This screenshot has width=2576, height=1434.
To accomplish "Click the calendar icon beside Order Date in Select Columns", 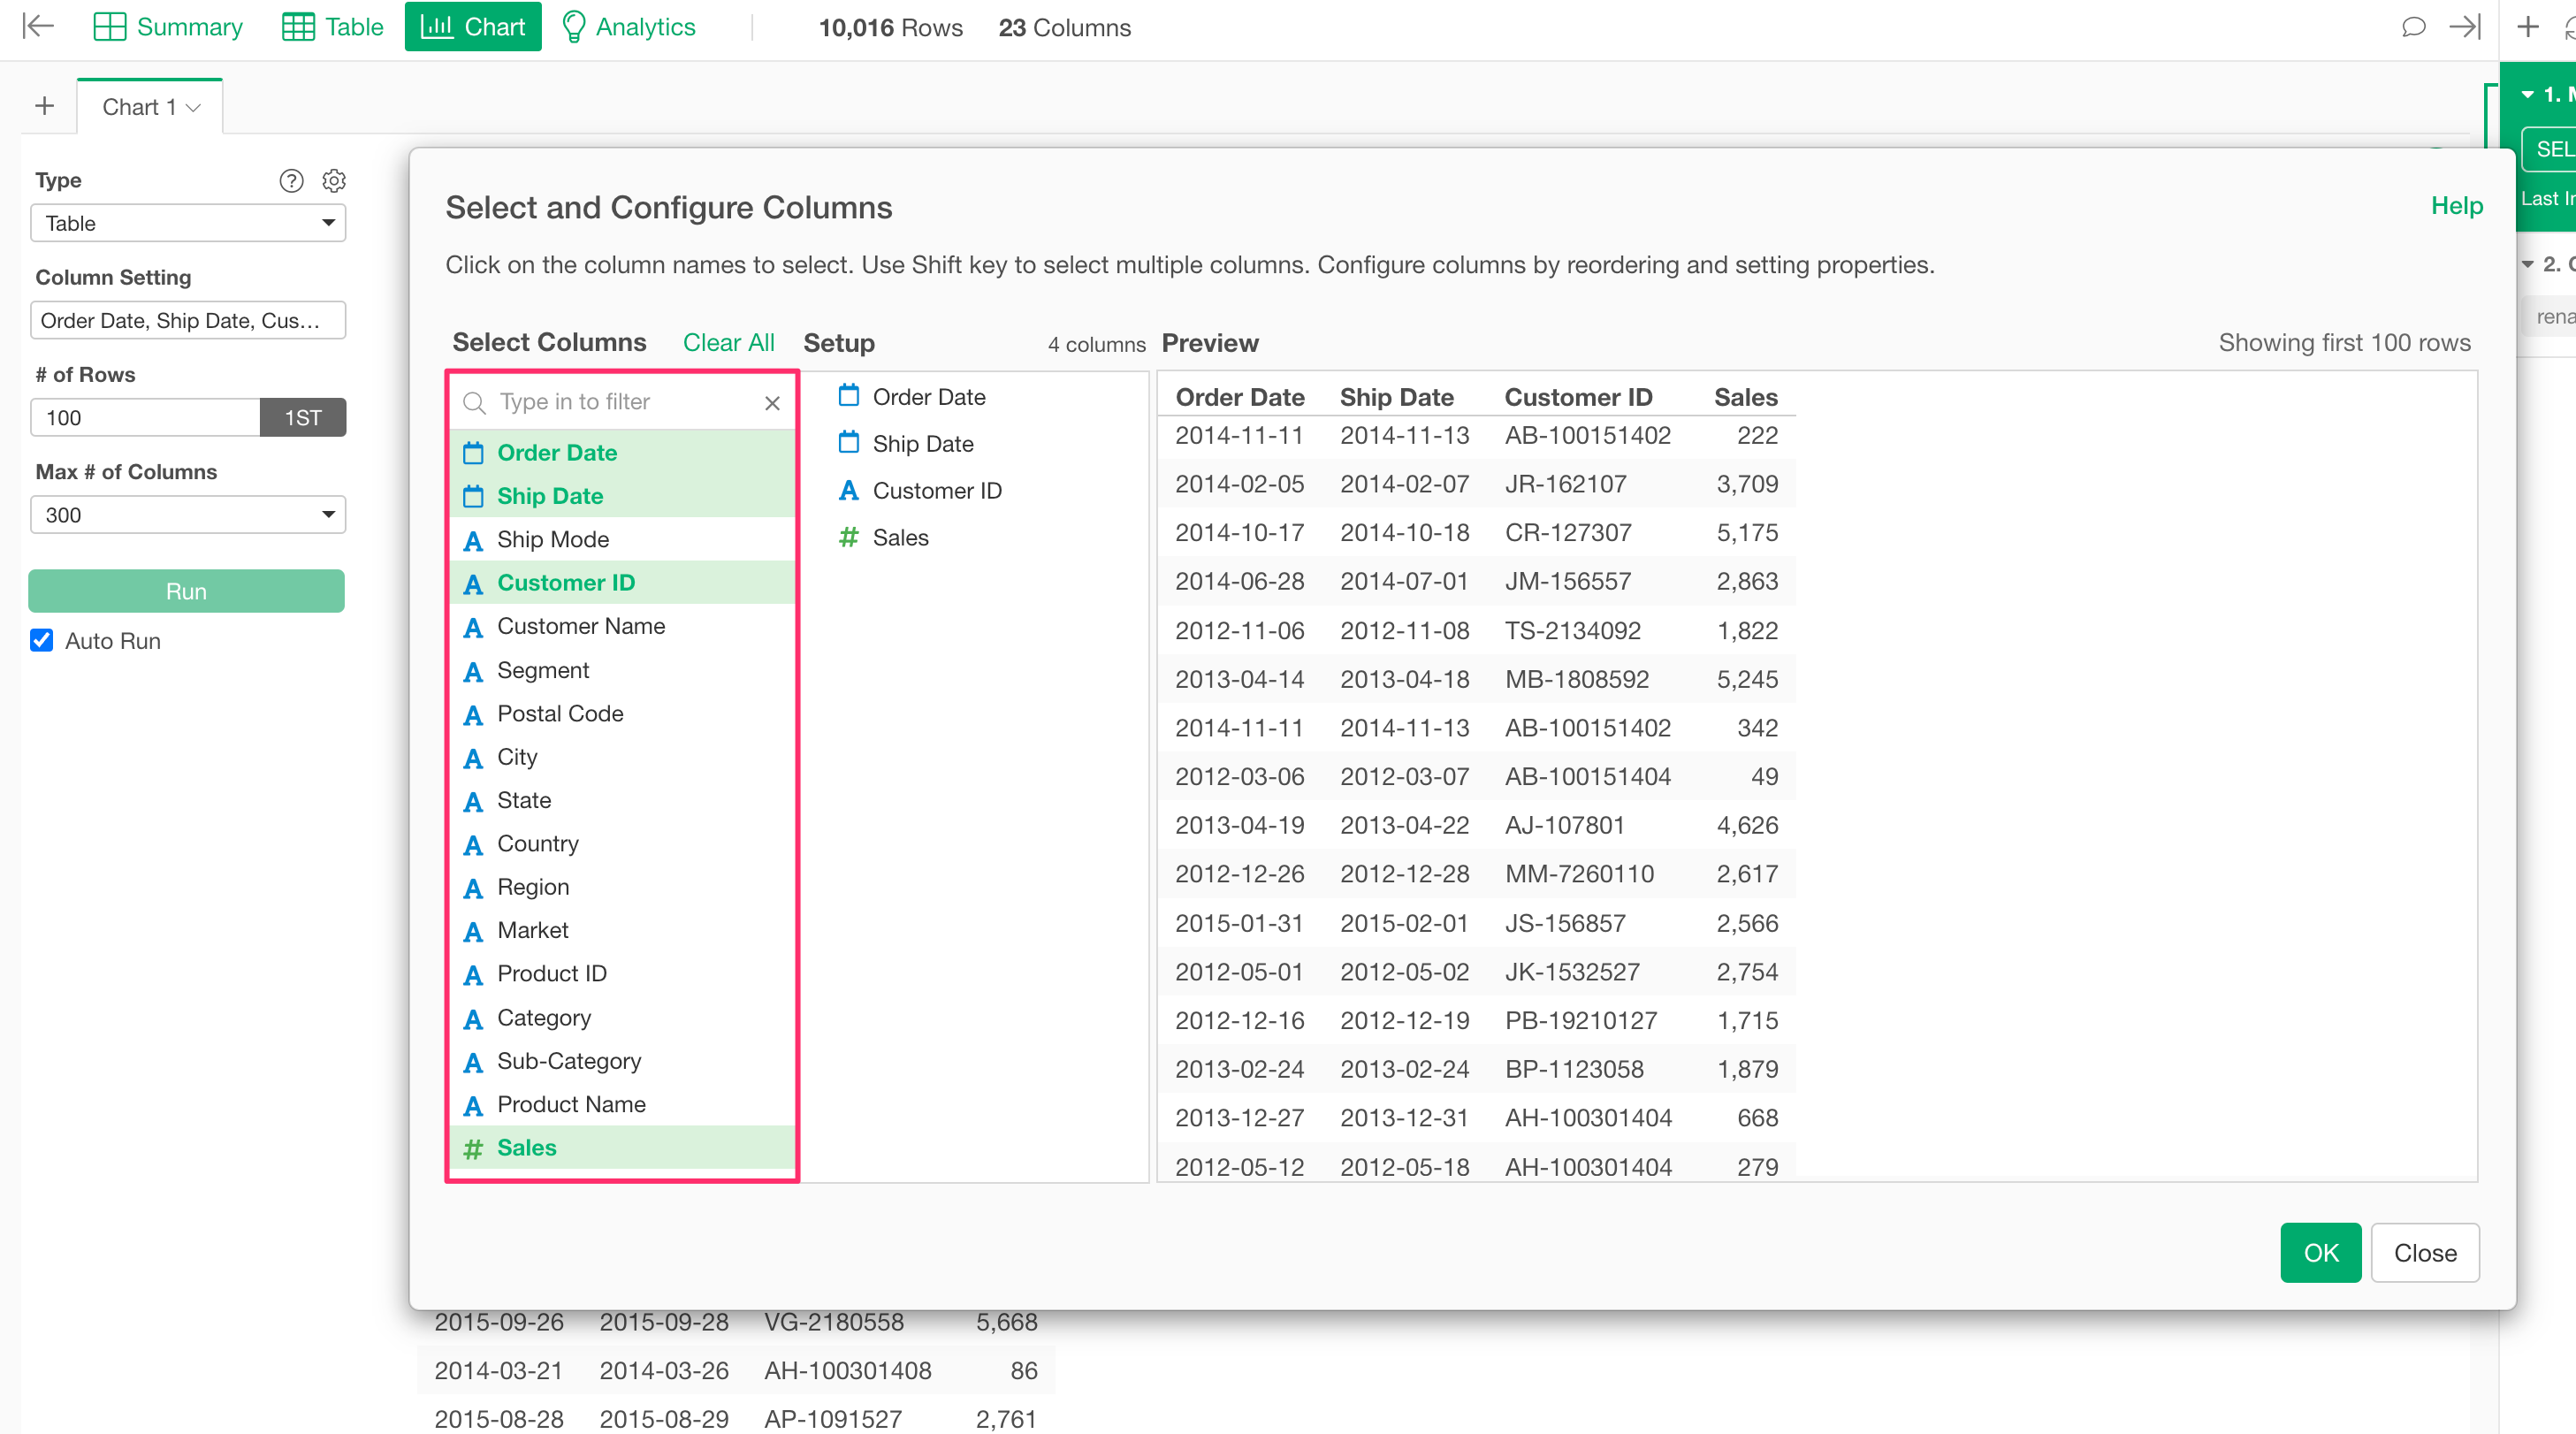I will point(473,453).
